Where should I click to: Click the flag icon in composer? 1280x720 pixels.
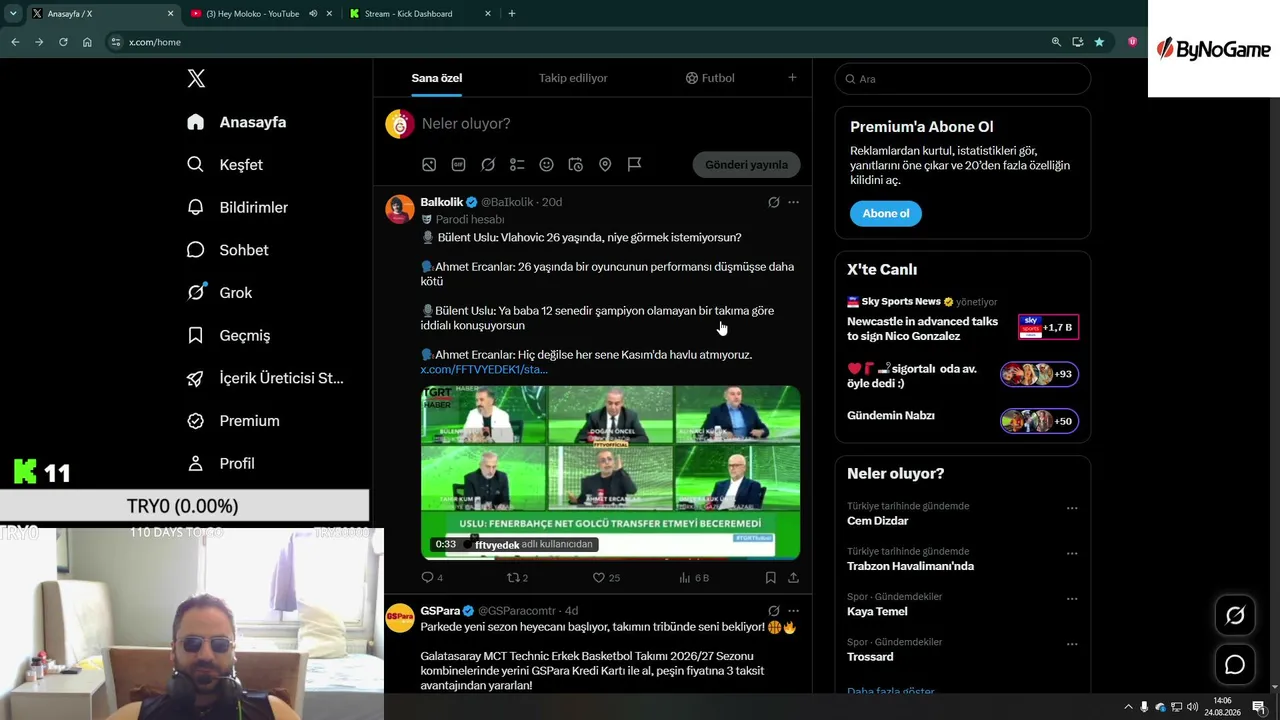634,165
